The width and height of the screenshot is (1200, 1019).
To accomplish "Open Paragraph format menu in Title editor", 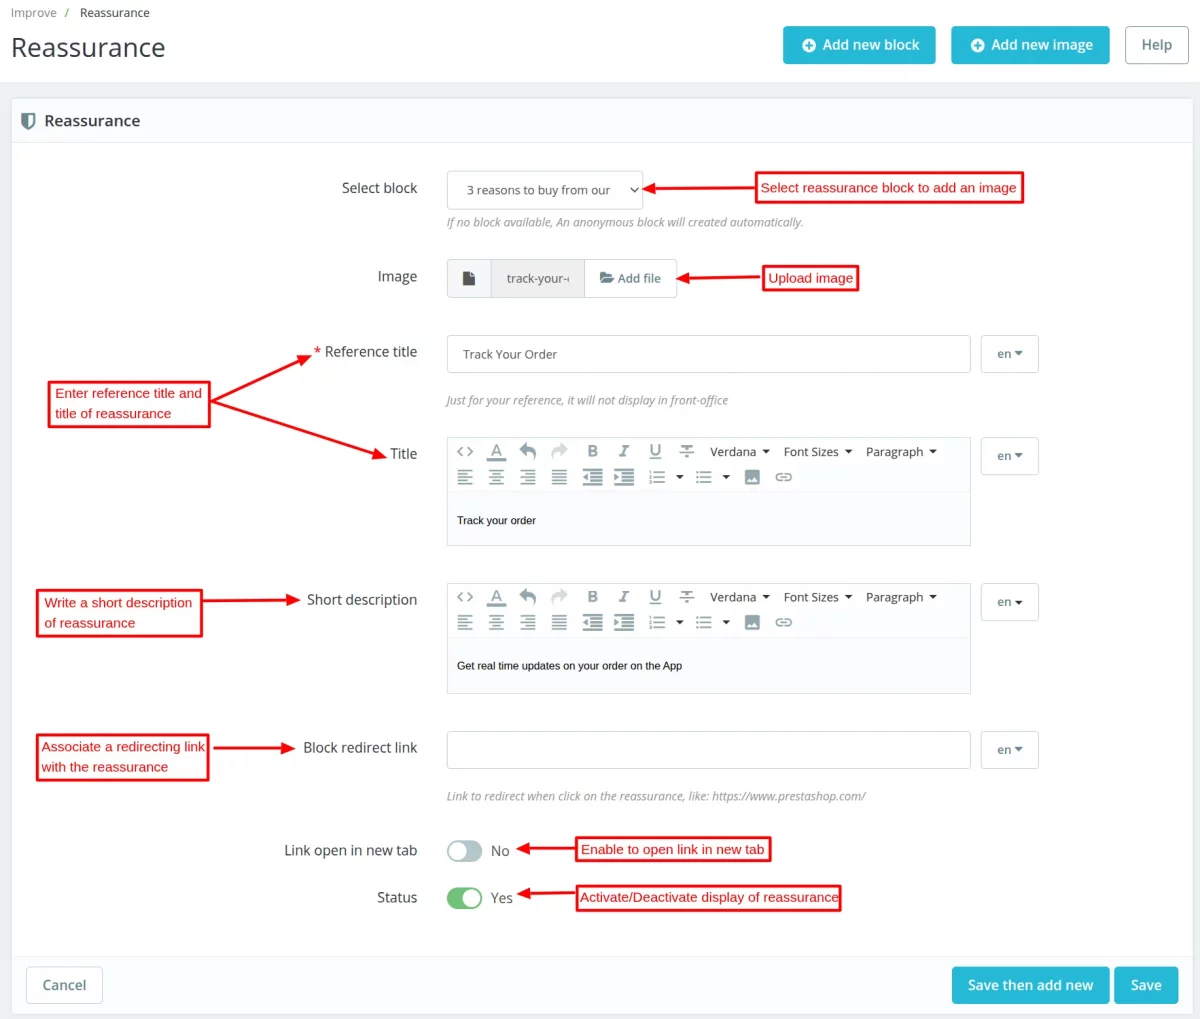I will (x=901, y=452).
